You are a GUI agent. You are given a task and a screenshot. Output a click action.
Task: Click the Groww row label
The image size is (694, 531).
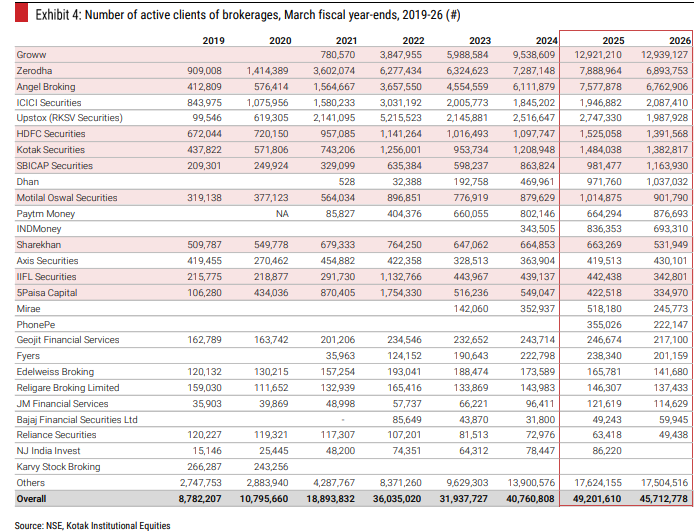31,54
